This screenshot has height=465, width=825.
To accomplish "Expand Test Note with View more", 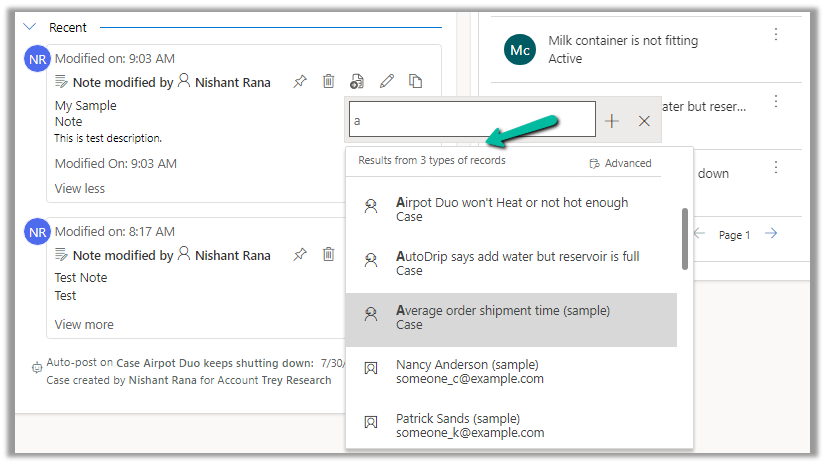I will (84, 324).
